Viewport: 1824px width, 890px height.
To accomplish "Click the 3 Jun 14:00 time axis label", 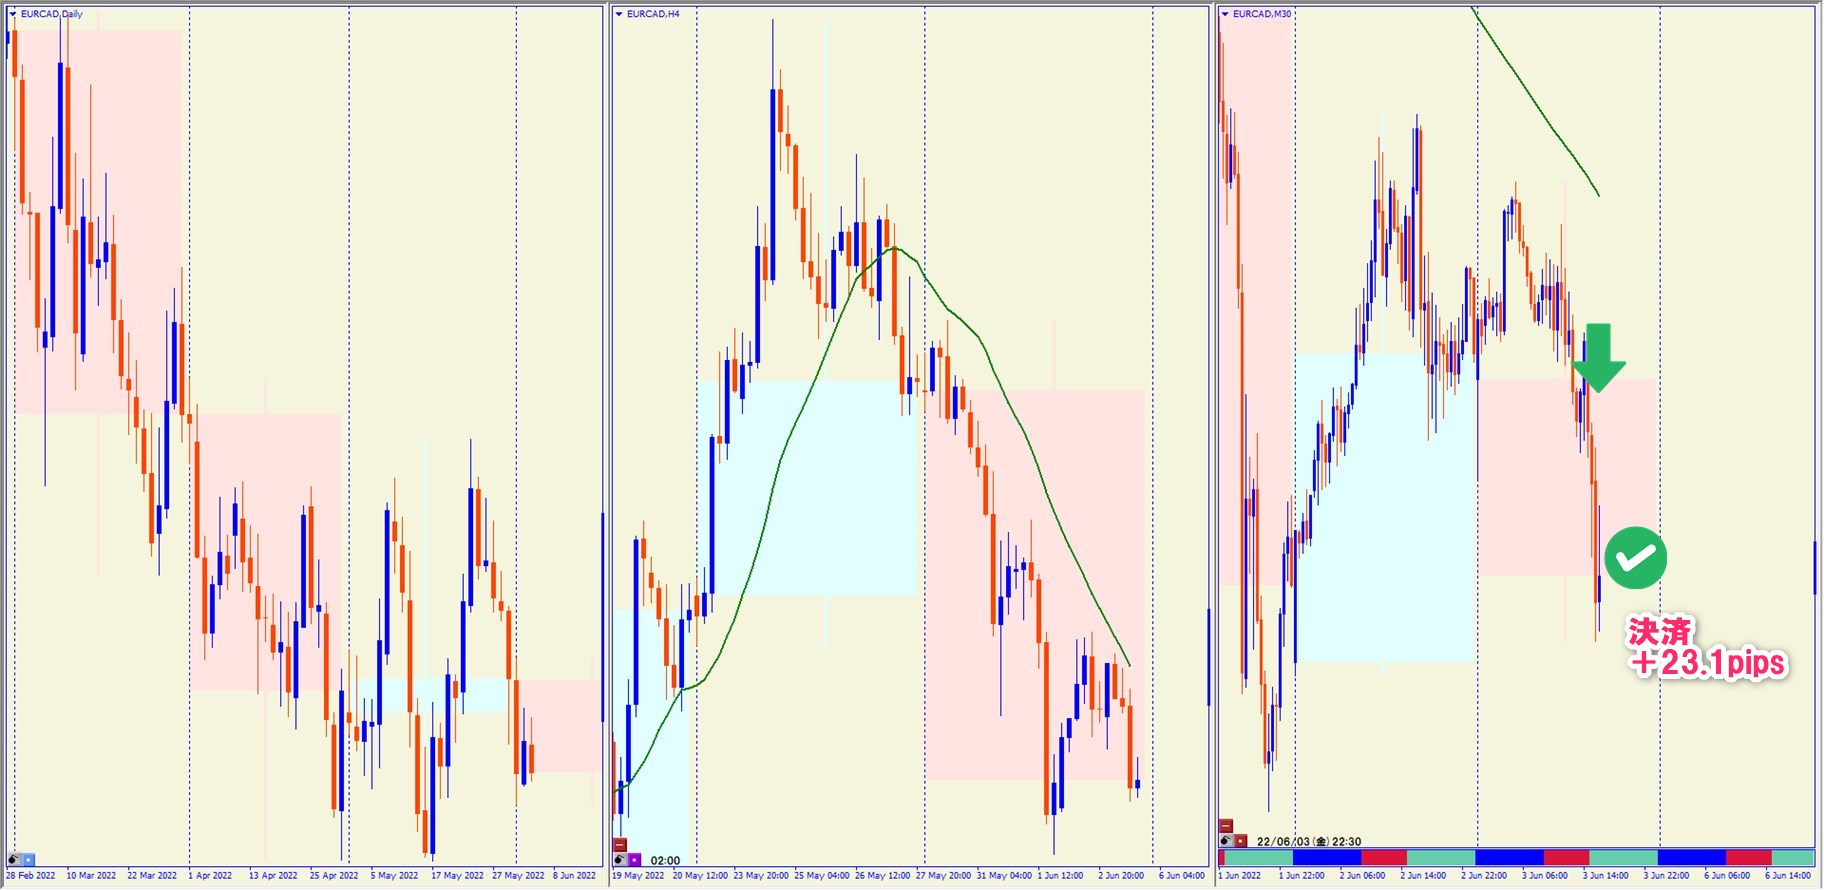I will [x=1606, y=876].
